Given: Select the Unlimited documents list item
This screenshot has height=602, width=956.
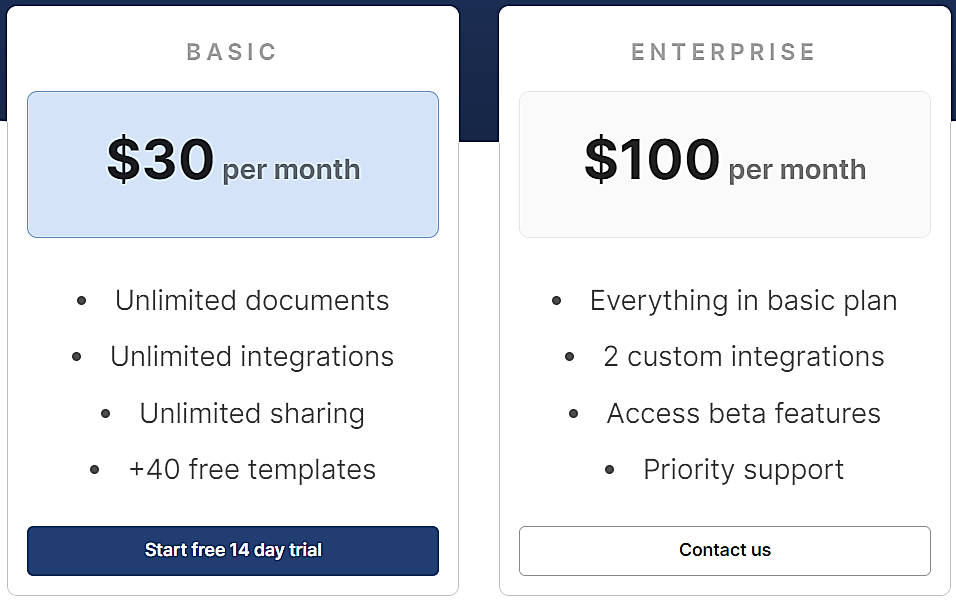Looking at the screenshot, I should [251, 301].
